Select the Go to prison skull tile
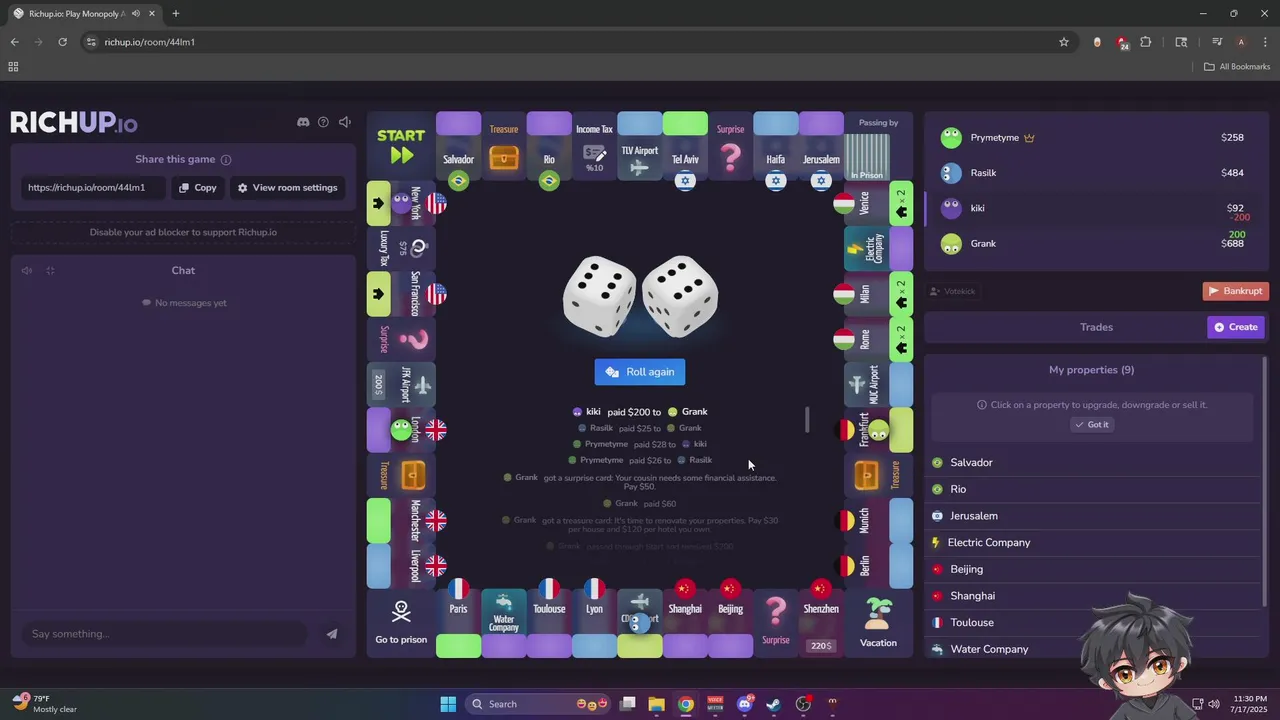This screenshot has height=720, width=1280. pos(401,623)
